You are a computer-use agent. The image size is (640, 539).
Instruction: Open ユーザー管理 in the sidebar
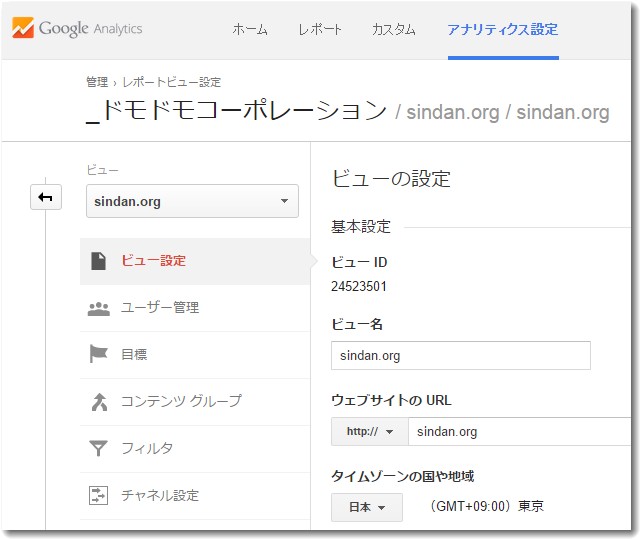(195, 308)
